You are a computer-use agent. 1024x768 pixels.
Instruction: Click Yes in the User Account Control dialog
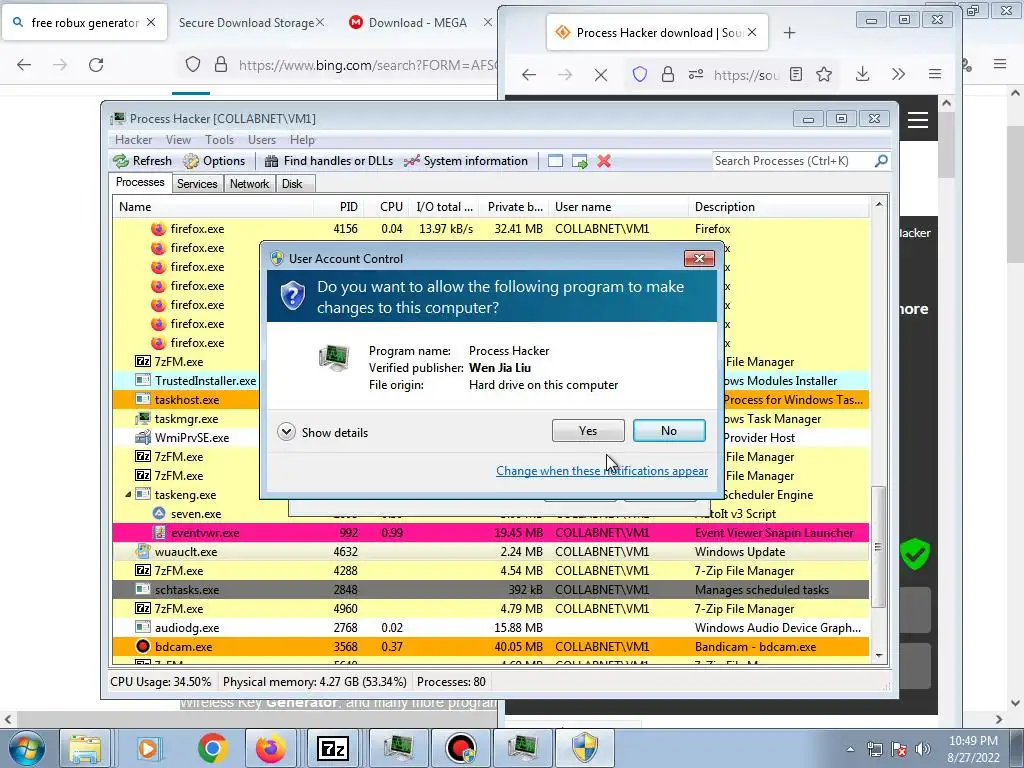(588, 430)
